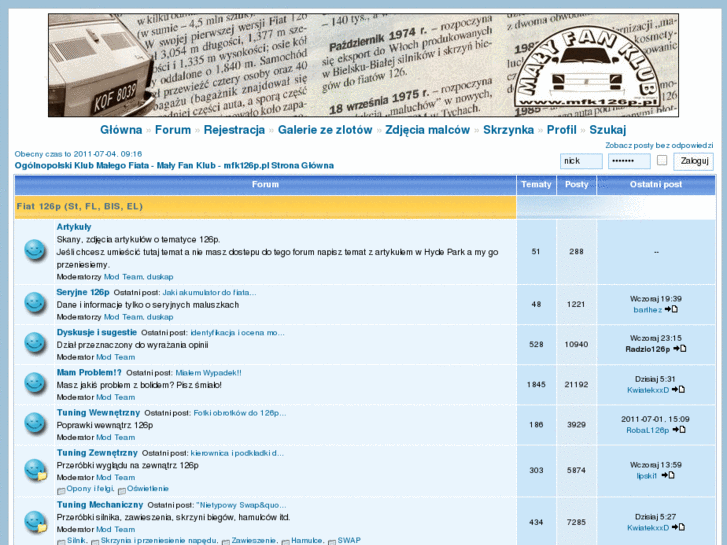Click the Tuning Mechaniczny smiley icon
Image resolution: width=727 pixels, height=545 pixels.
[36, 522]
